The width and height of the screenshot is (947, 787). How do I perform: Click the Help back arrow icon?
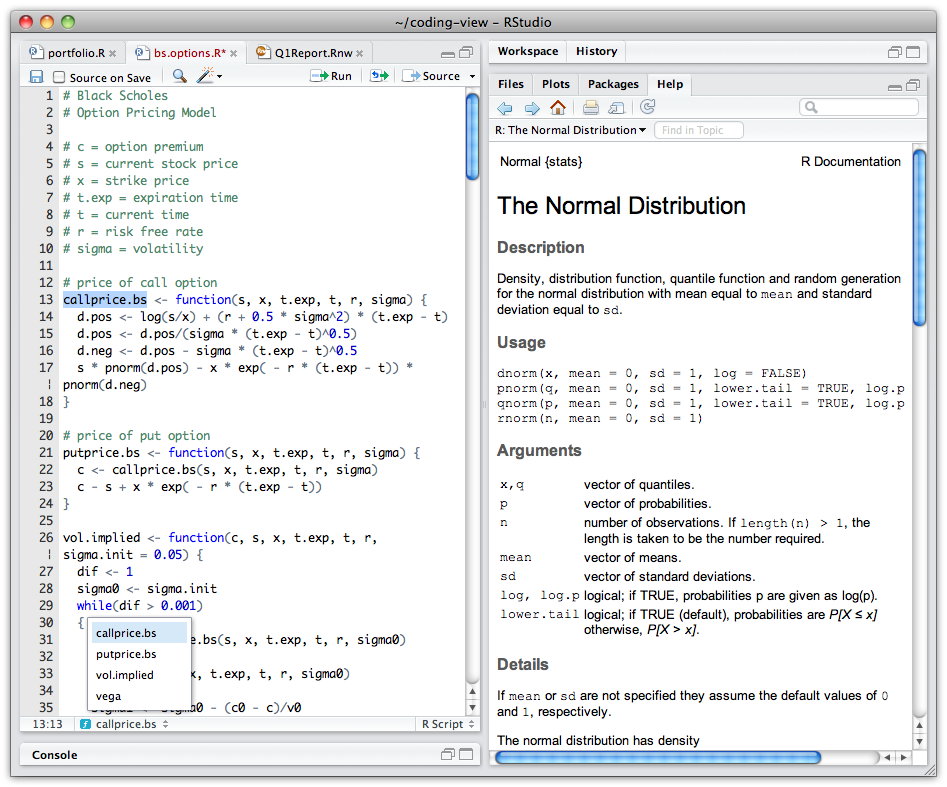[505, 108]
